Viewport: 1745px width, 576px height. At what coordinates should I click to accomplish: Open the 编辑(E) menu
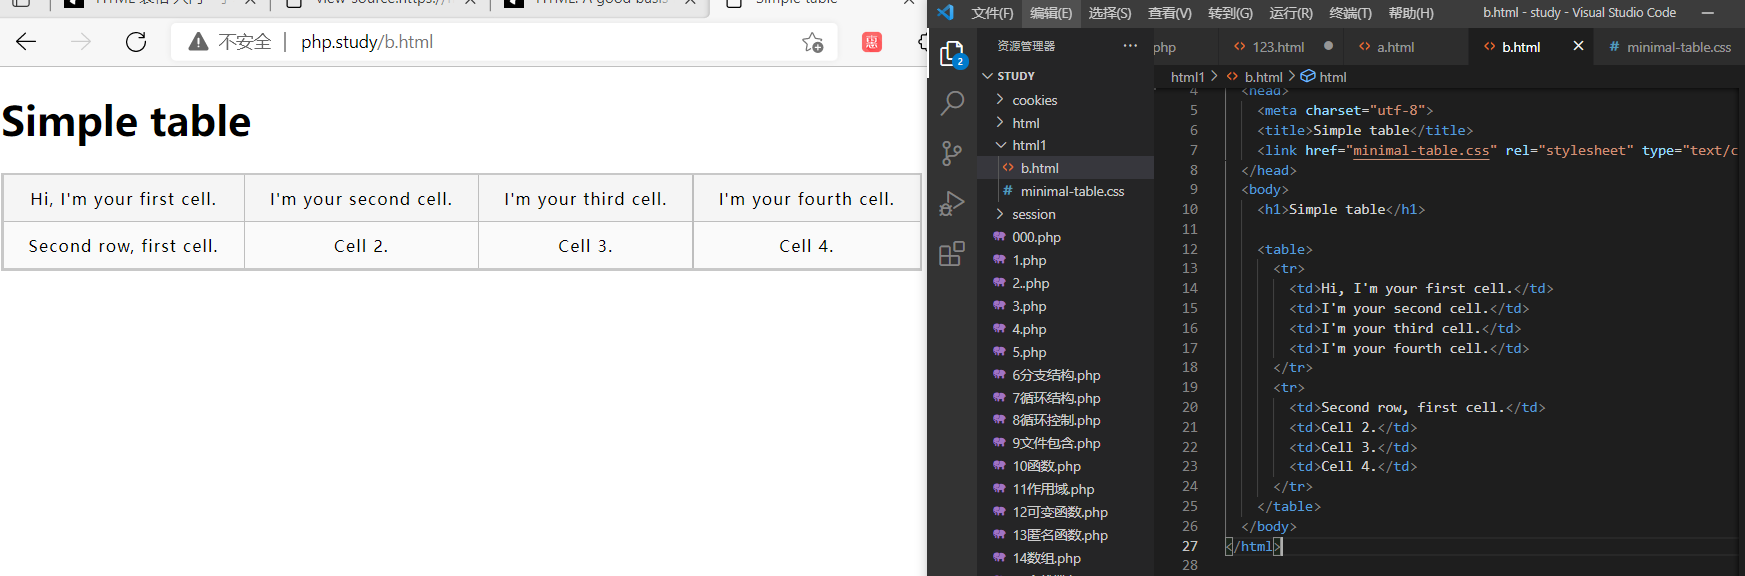1051,13
